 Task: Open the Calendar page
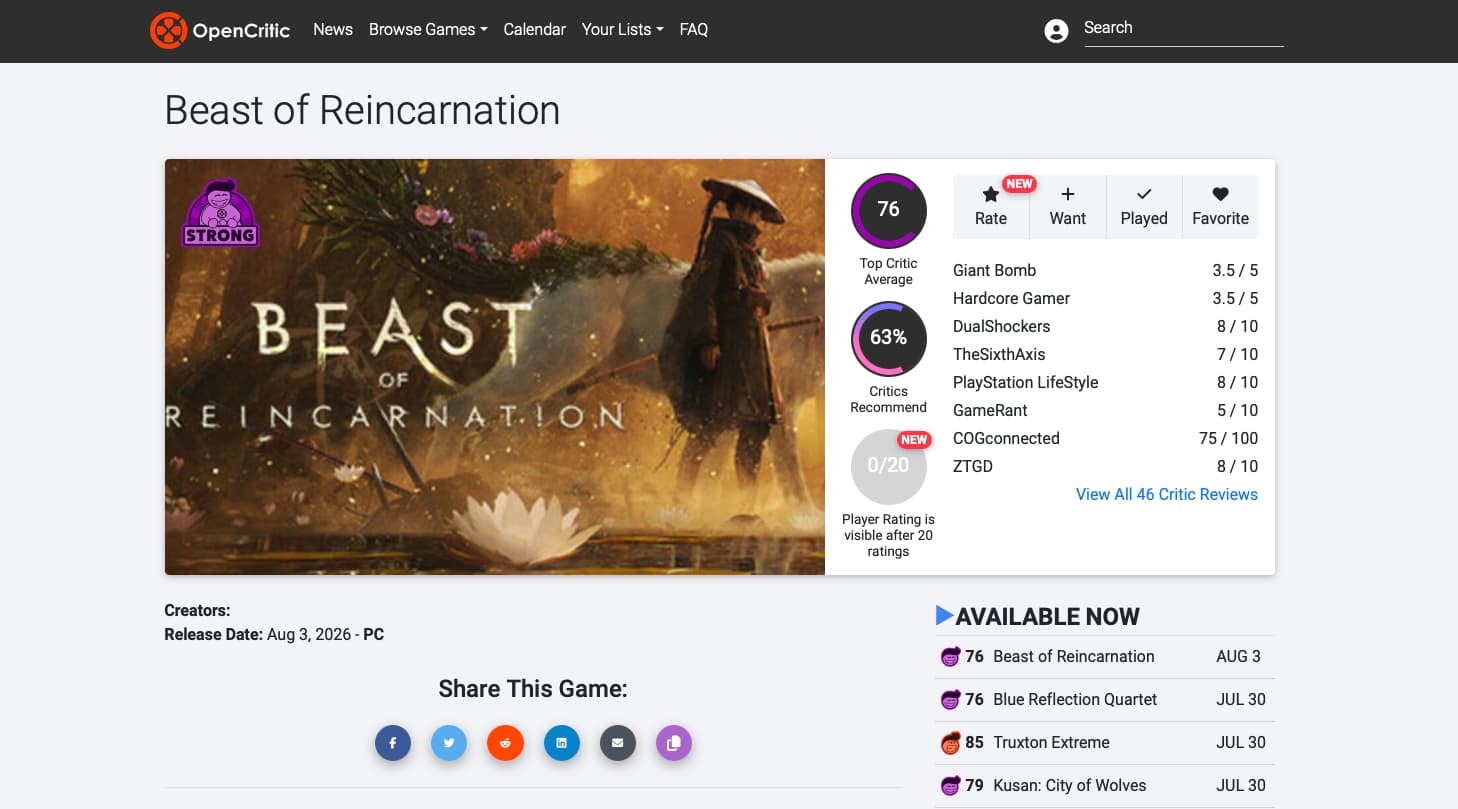click(535, 30)
